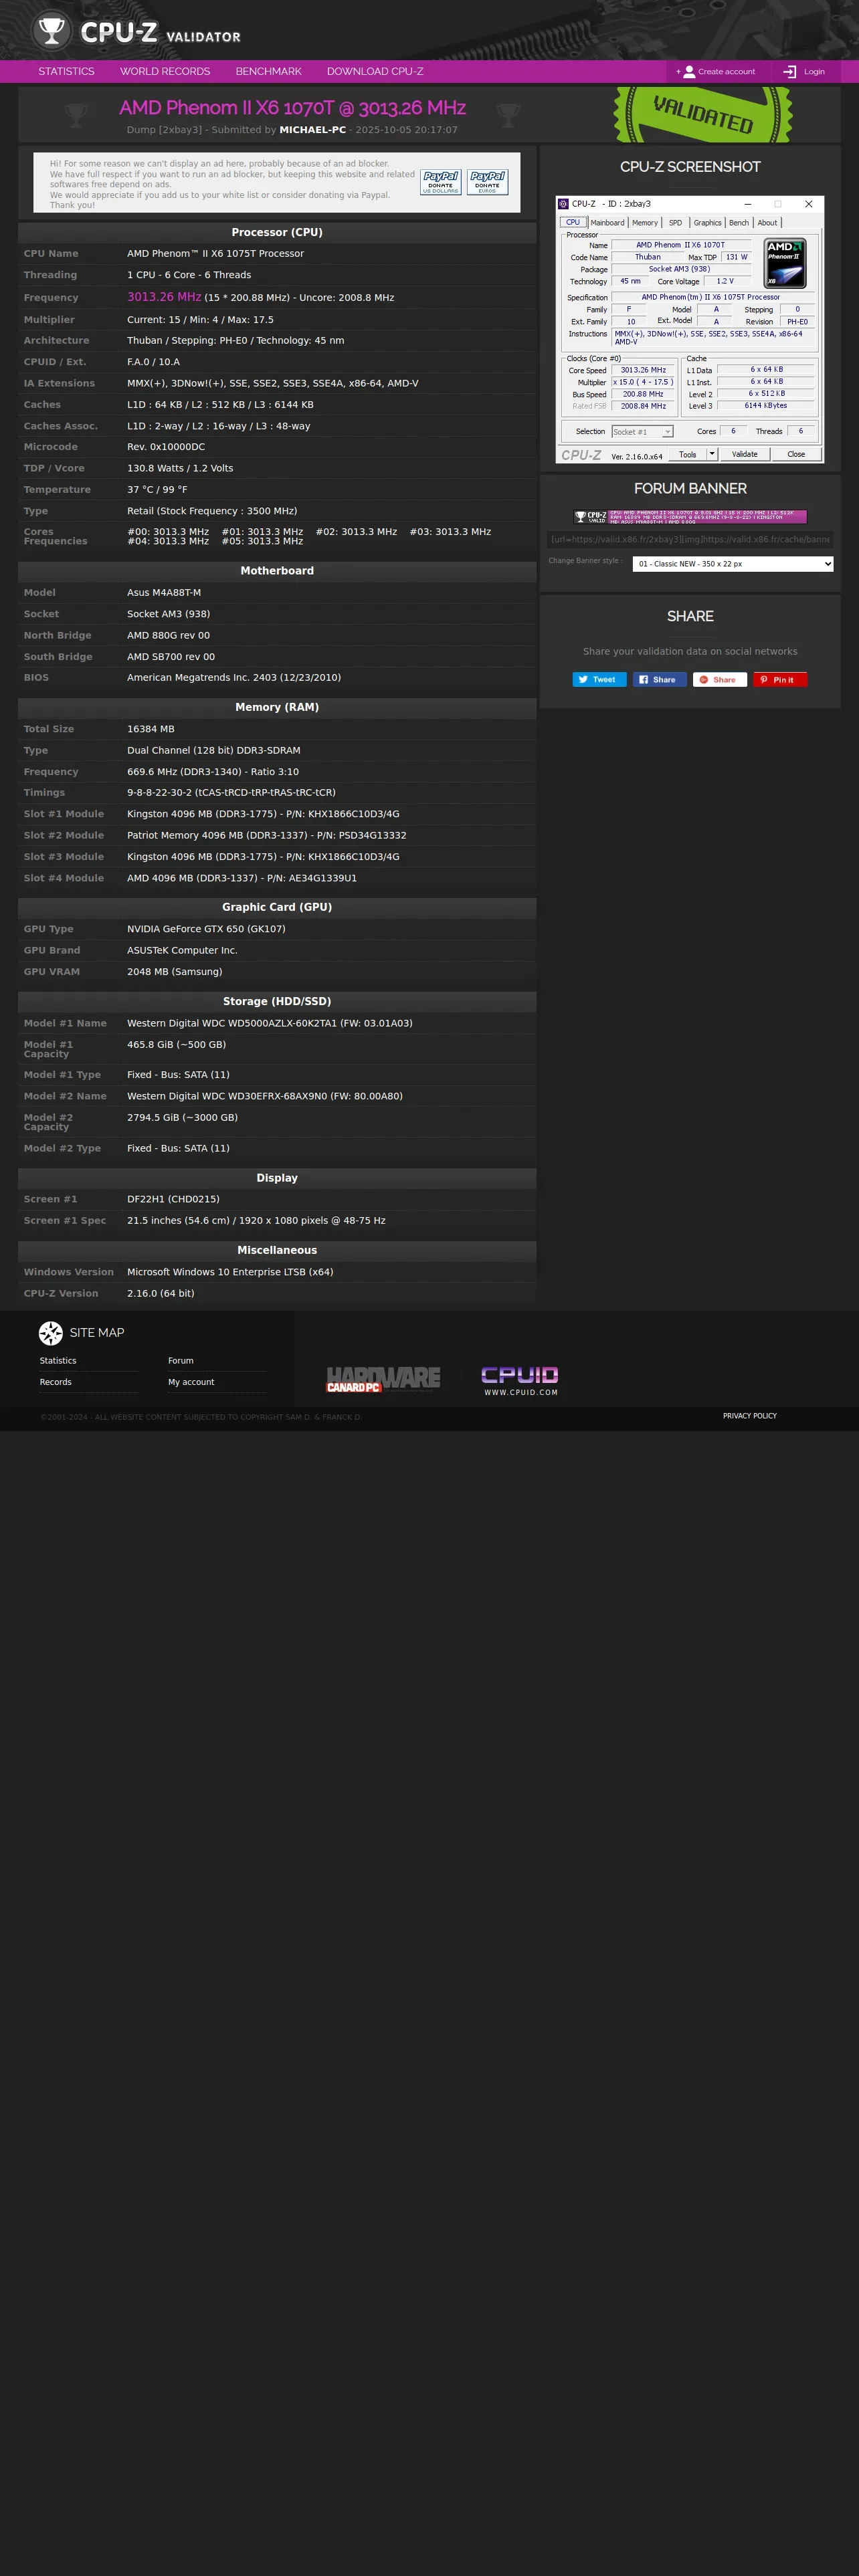The image size is (859, 2576).
Task: Open Statistics link under Site Map
Action: [x=58, y=1361]
